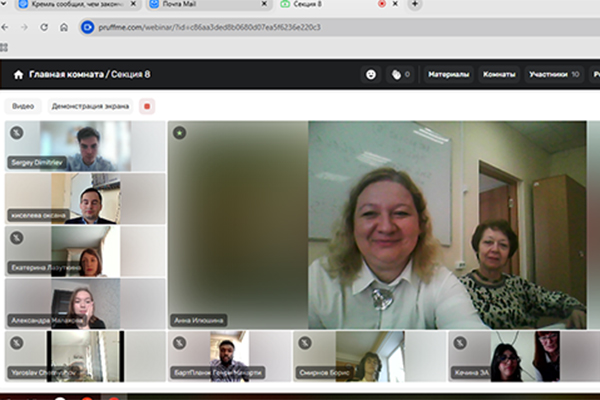Switch to the Секция 8 browser tab
Screen dimensions: 600x400
click(x=320, y=5)
